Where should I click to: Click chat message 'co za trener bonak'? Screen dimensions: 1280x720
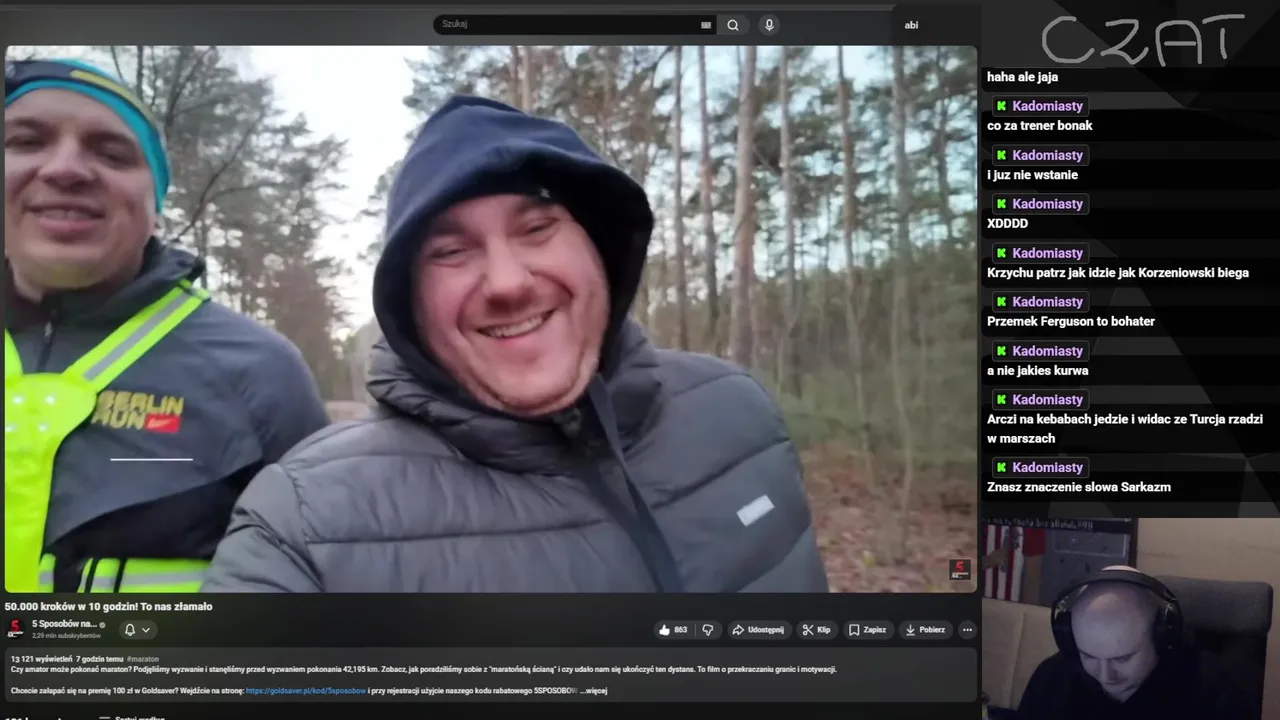pos(1040,126)
